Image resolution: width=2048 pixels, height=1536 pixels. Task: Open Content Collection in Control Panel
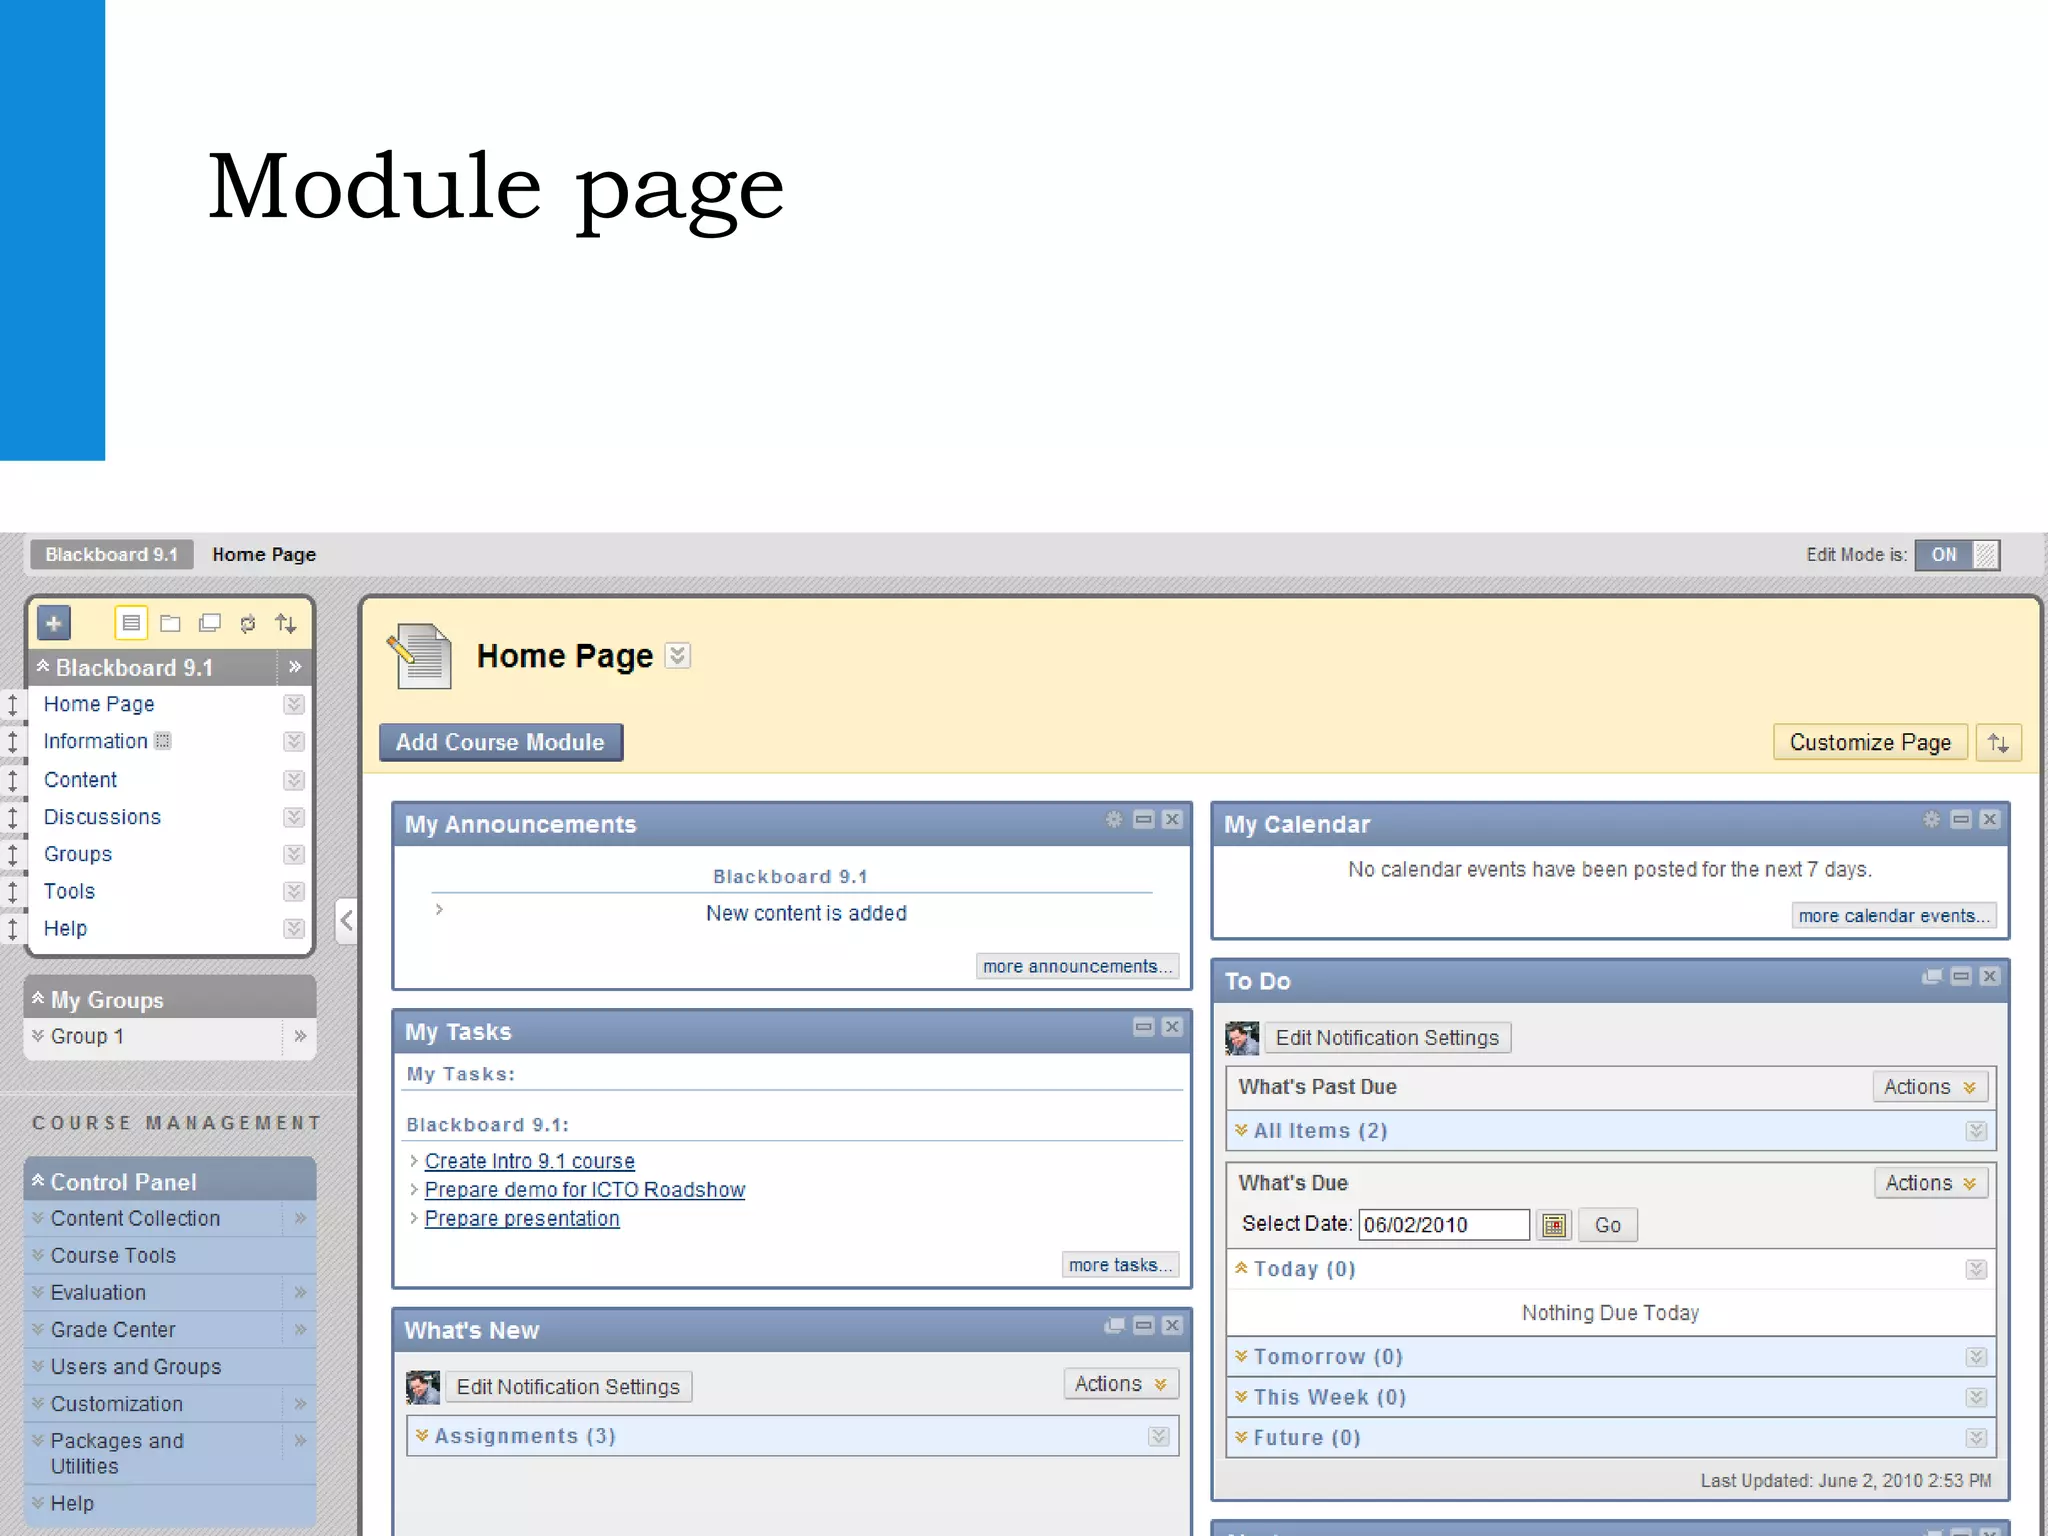click(x=135, y=1218)
